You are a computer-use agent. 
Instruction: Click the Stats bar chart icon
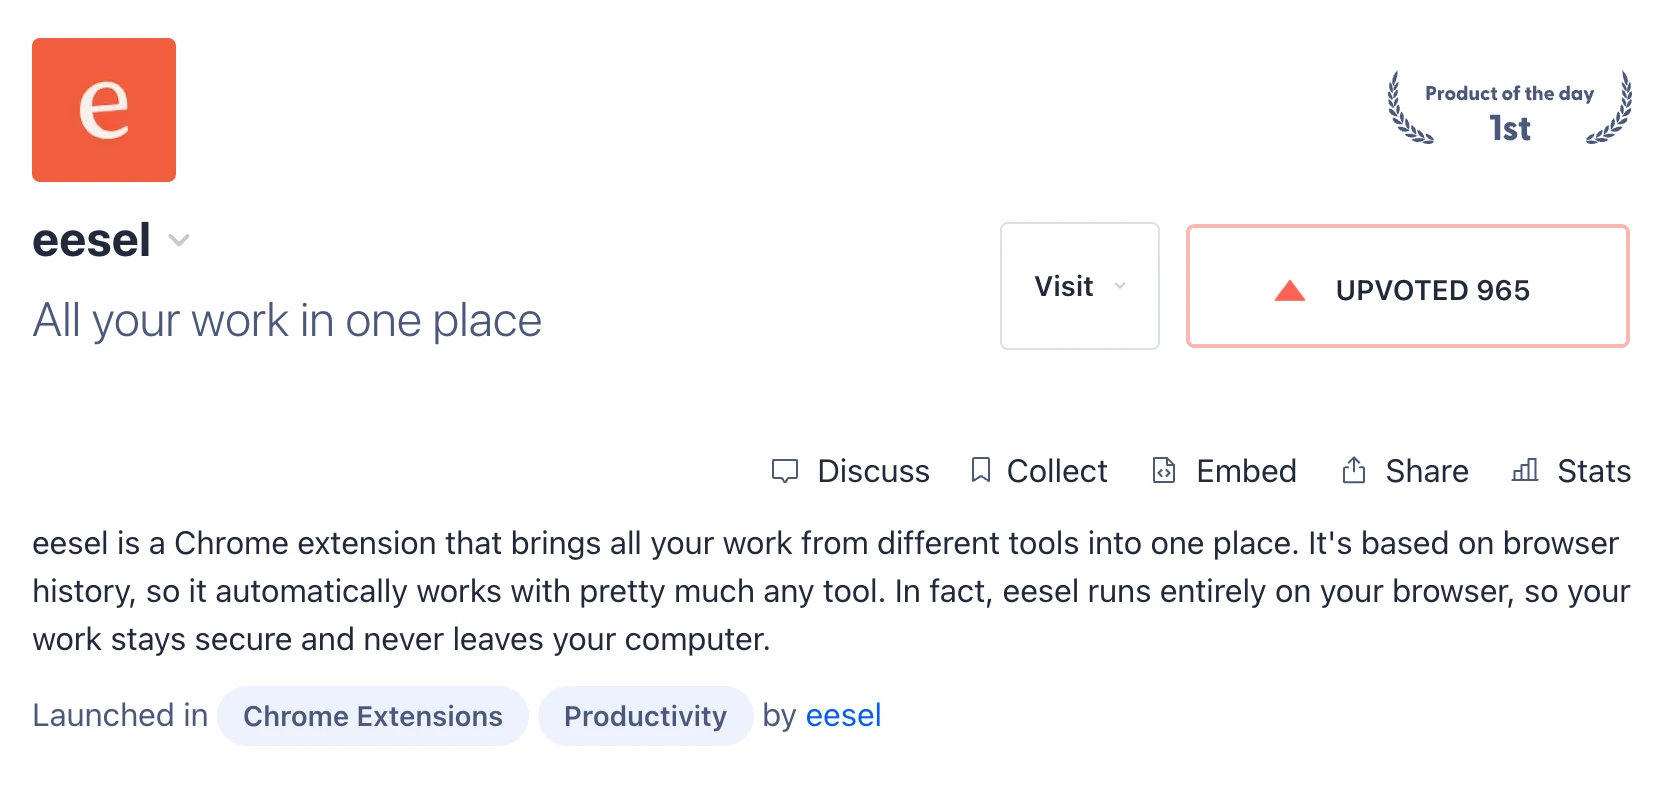click(x=1525, y=470)
